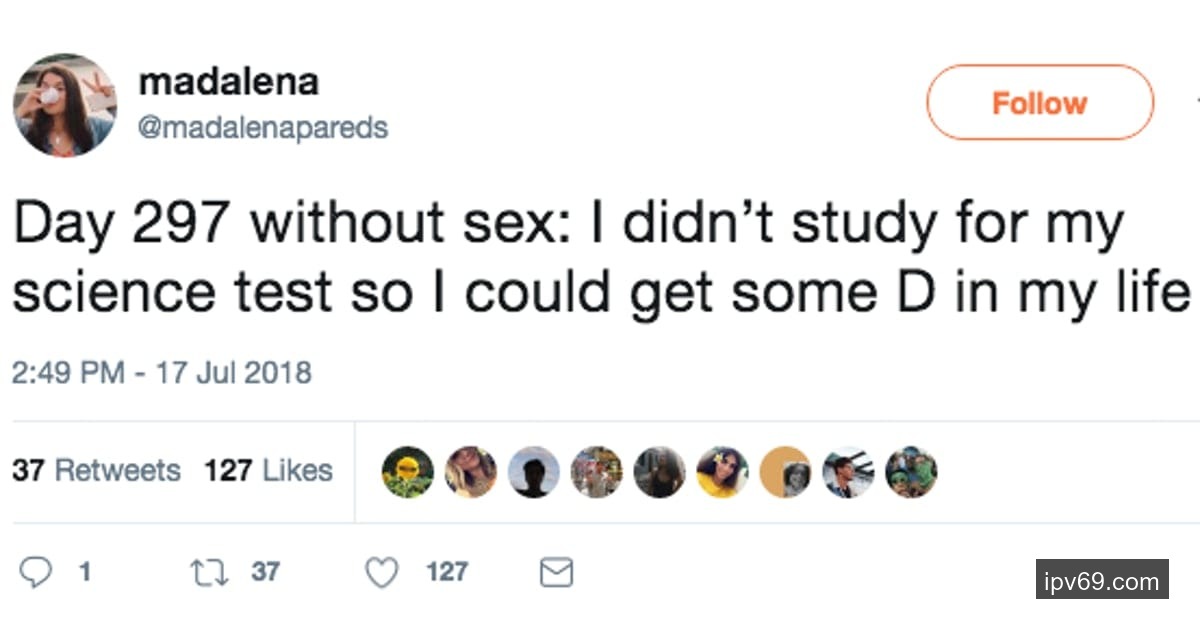Click the sunflower liker avatar

408,472
